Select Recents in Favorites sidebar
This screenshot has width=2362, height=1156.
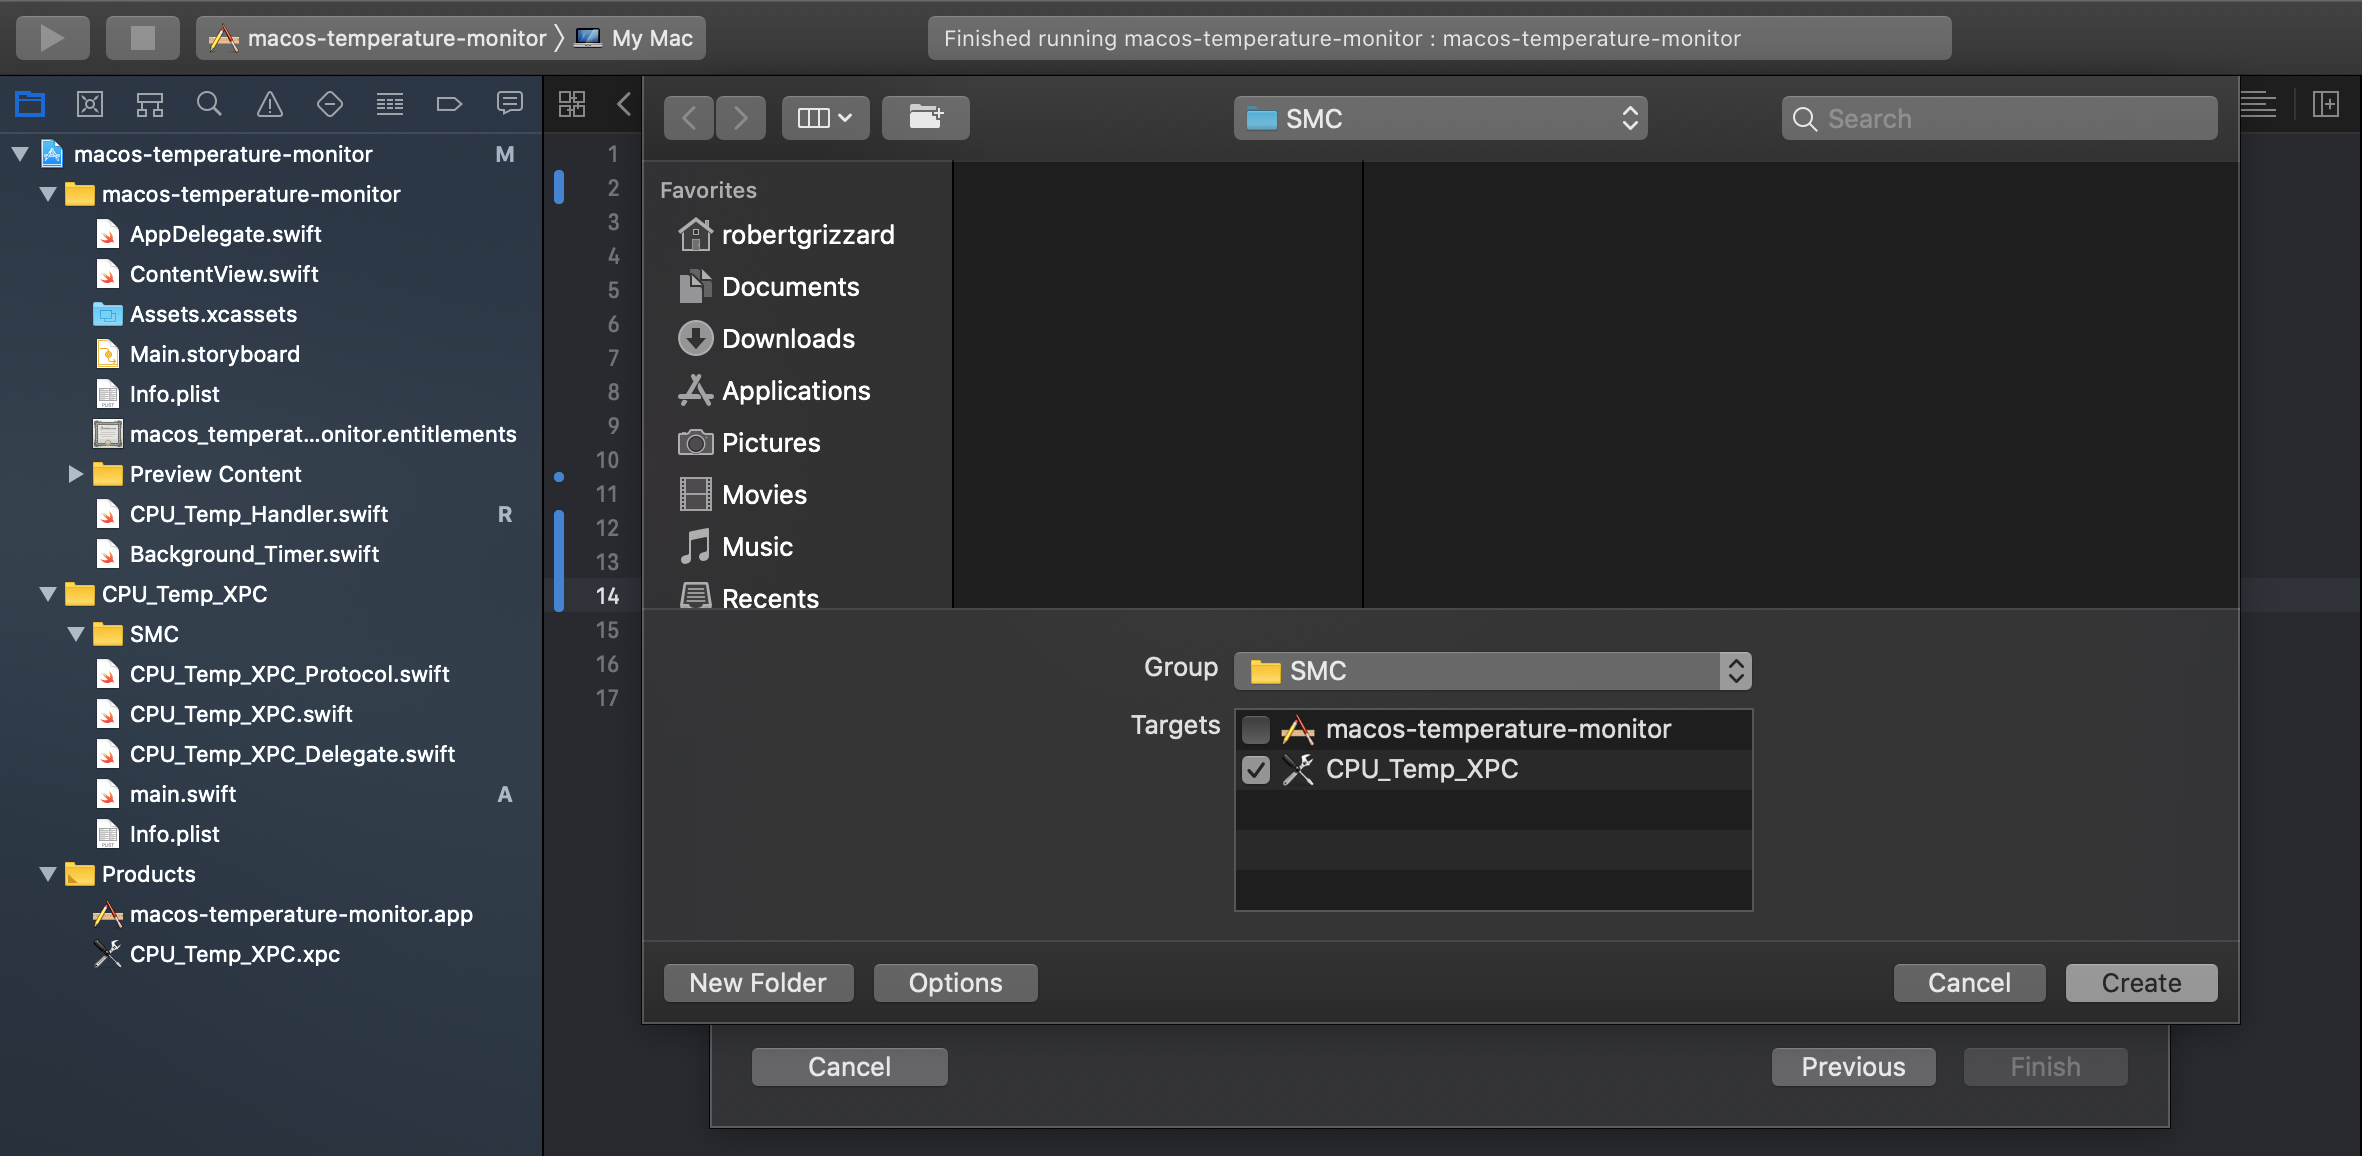pos(749,597)
